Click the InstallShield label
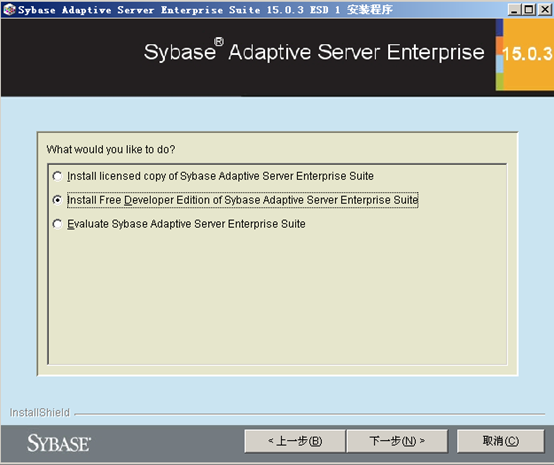Image resolution: width=554 pixels, height=465 pixels. coord(40,412)
